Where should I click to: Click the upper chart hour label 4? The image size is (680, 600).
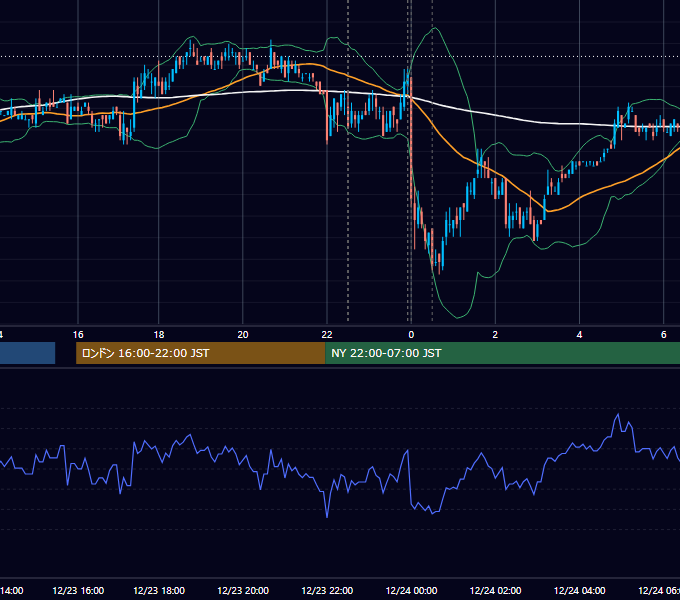pyautogui.click(x=579, y=335)
